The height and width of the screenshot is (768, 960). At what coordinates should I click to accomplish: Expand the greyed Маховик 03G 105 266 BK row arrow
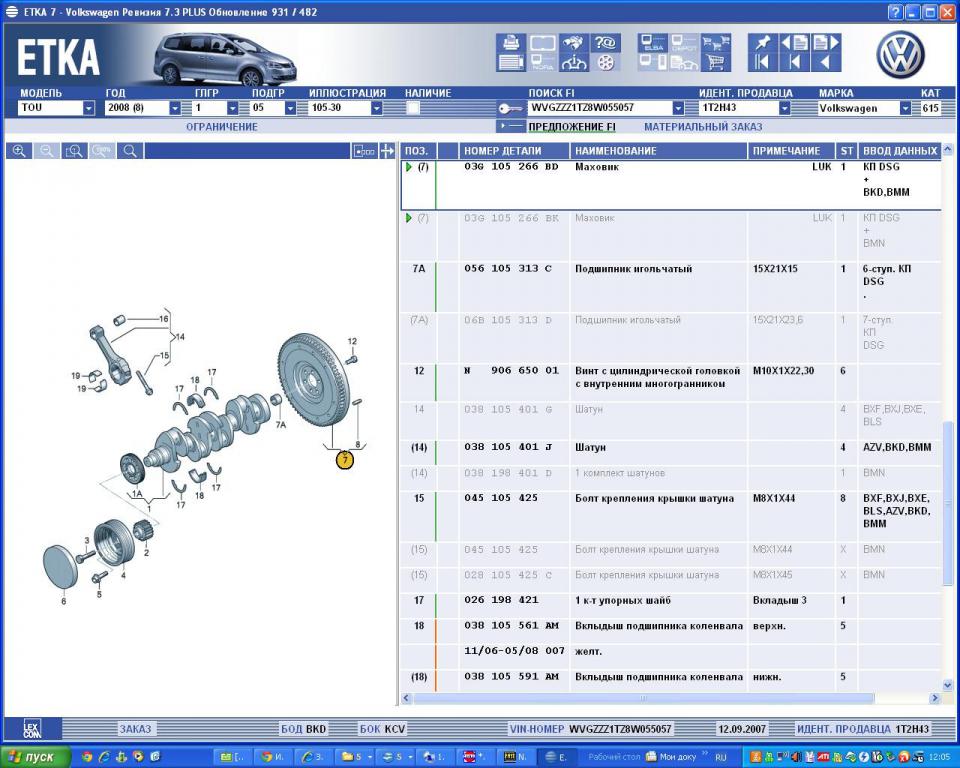tap(409, 218)
